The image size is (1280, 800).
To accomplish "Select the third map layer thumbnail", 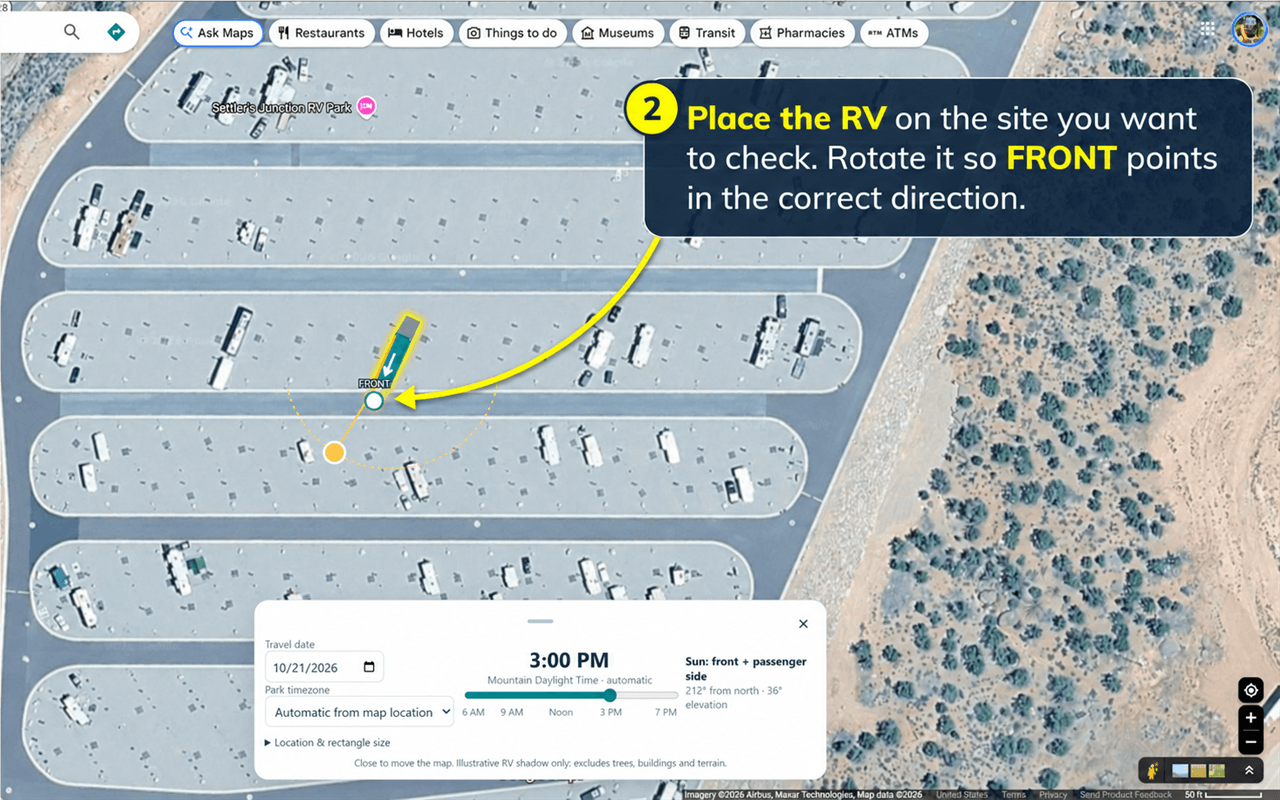I will pyautogui.click(x=1217, y=771).
